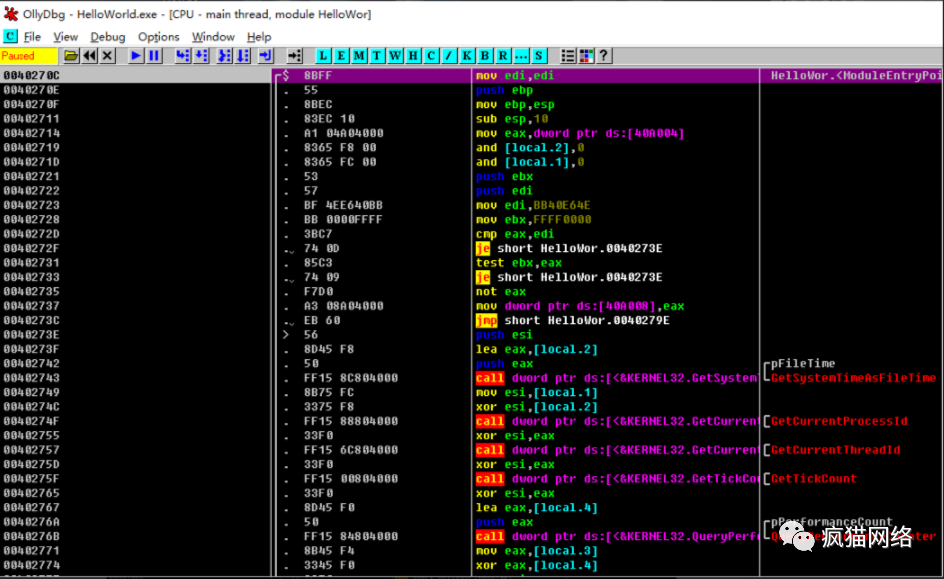Image resolution: width=944 pixels, height=579 pixels.
Task: Open appearance options colored grid icon
Action: 586,56
